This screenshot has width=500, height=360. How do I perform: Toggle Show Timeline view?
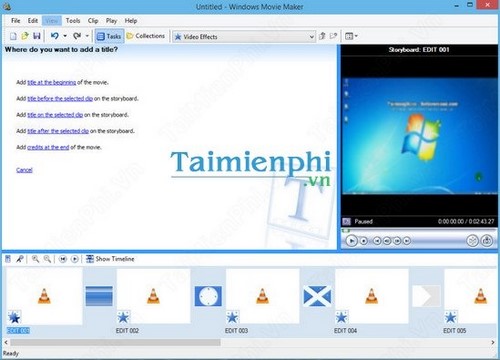coord(110,259)
